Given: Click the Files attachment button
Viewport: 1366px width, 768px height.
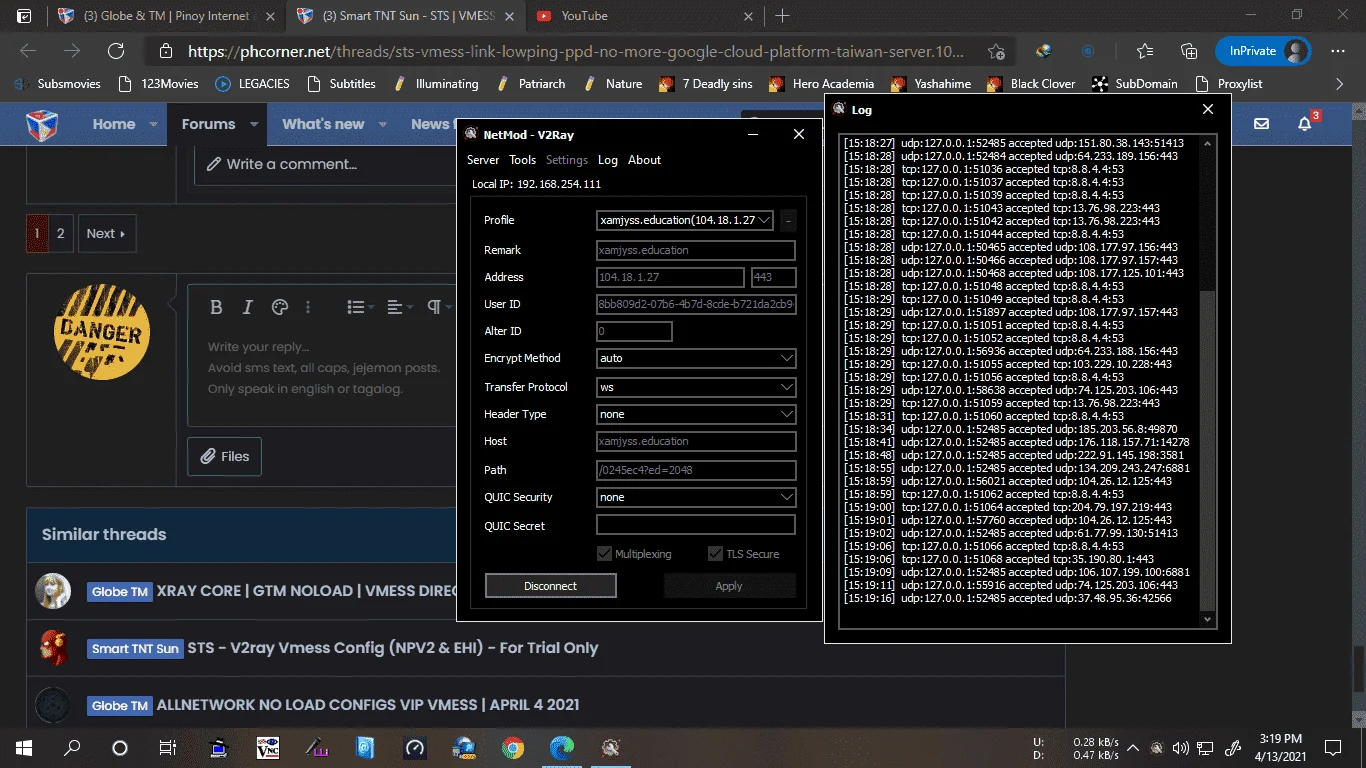Looking at the screenshot, I should pos(225,456).
